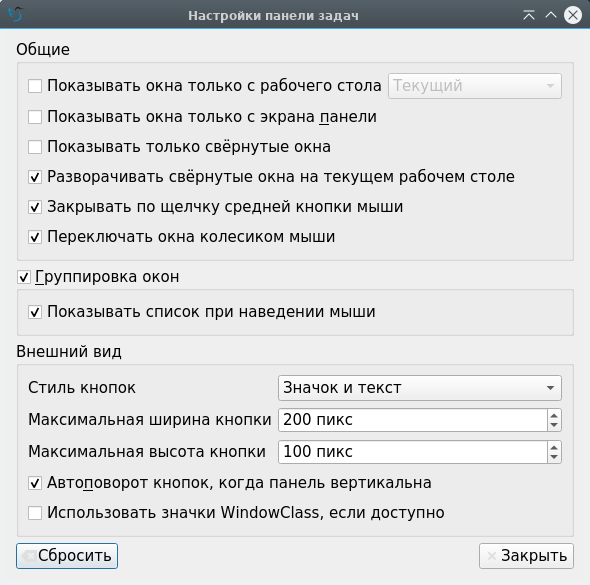This screenshot has width=590, height=585.
Task: Open the Текущий desktop dropdown
Action: pos(475,86)
